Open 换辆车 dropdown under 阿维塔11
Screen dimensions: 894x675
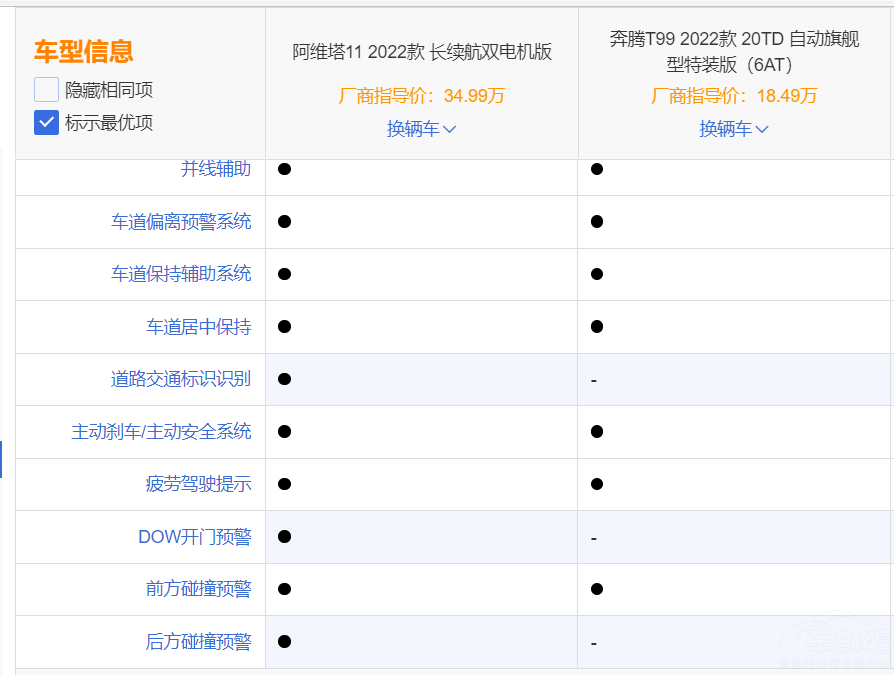[x=421, y=129]
